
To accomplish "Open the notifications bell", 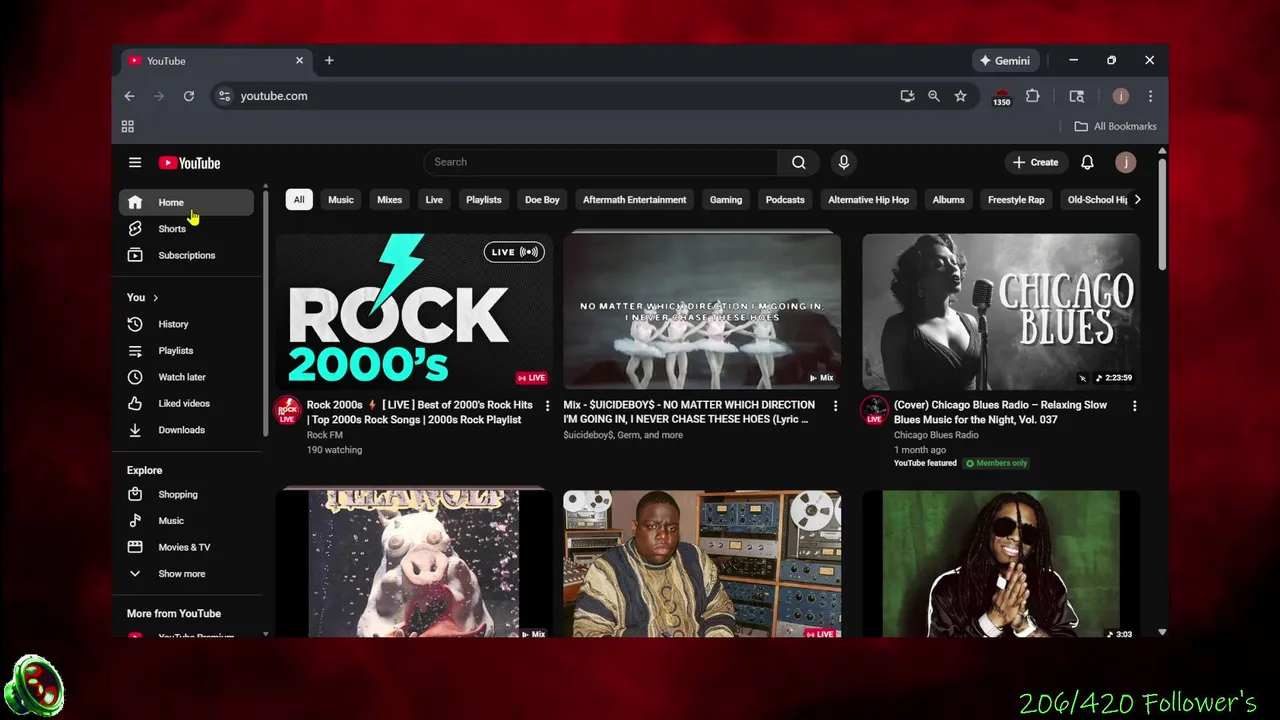I will pos(1087,162).
